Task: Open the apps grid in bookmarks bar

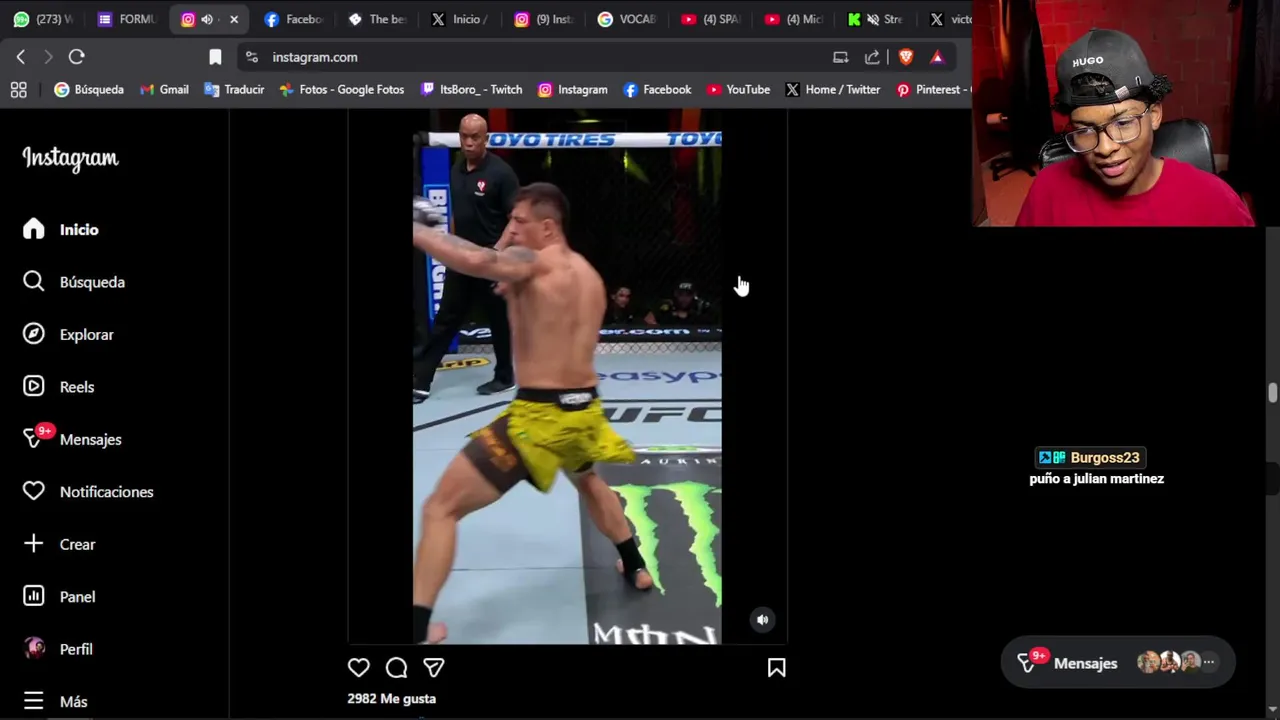Action: point(18,90)
